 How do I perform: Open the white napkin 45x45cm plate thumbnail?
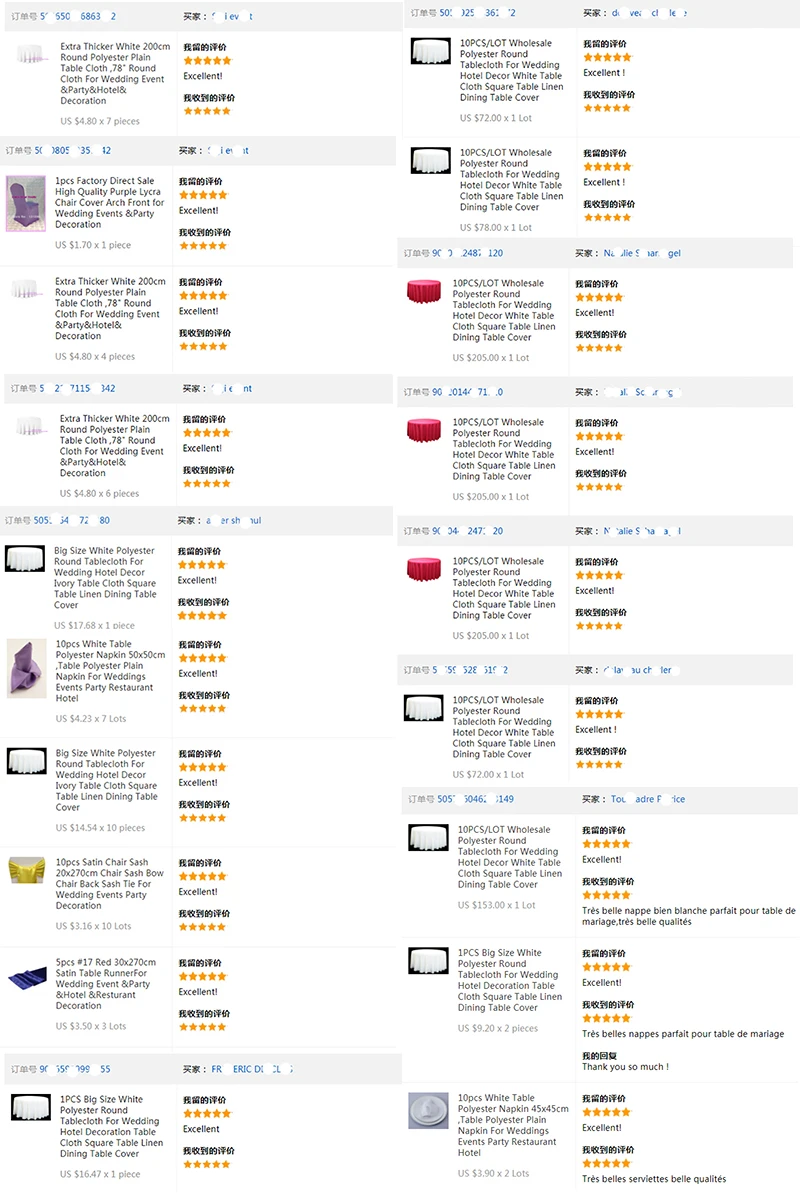point(428,1110)
